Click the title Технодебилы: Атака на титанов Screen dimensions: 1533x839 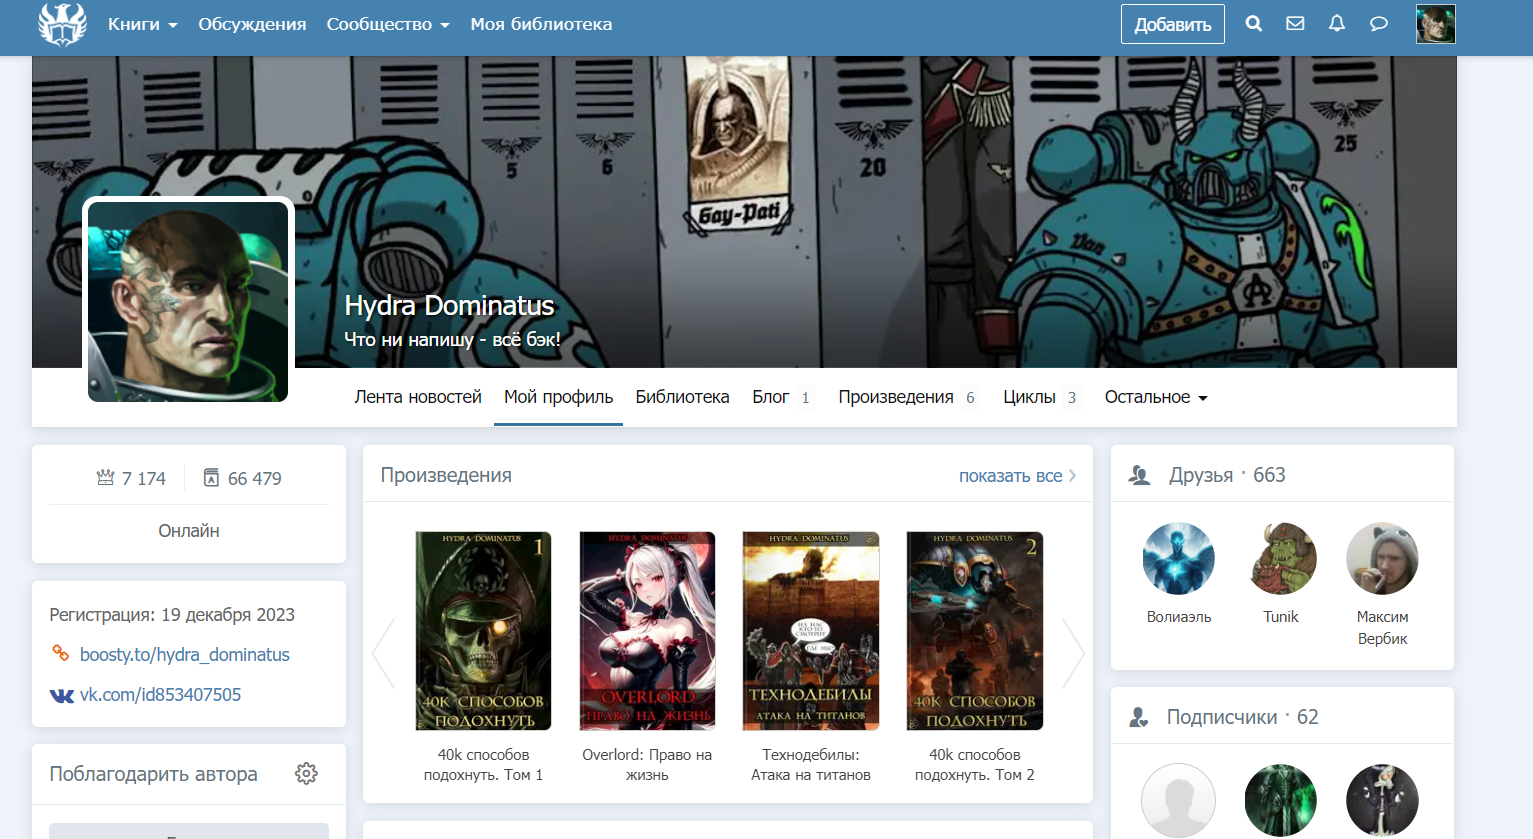(x=811, y=765)
